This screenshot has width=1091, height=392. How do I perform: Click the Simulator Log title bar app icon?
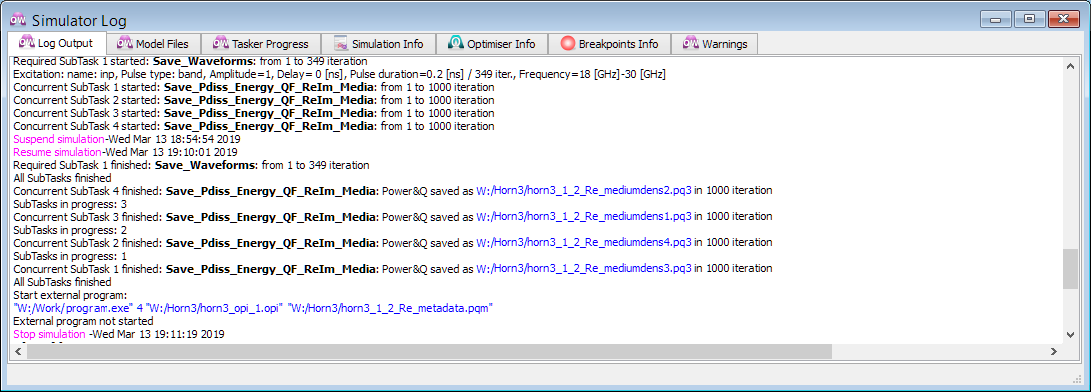[x=19, y=19]
